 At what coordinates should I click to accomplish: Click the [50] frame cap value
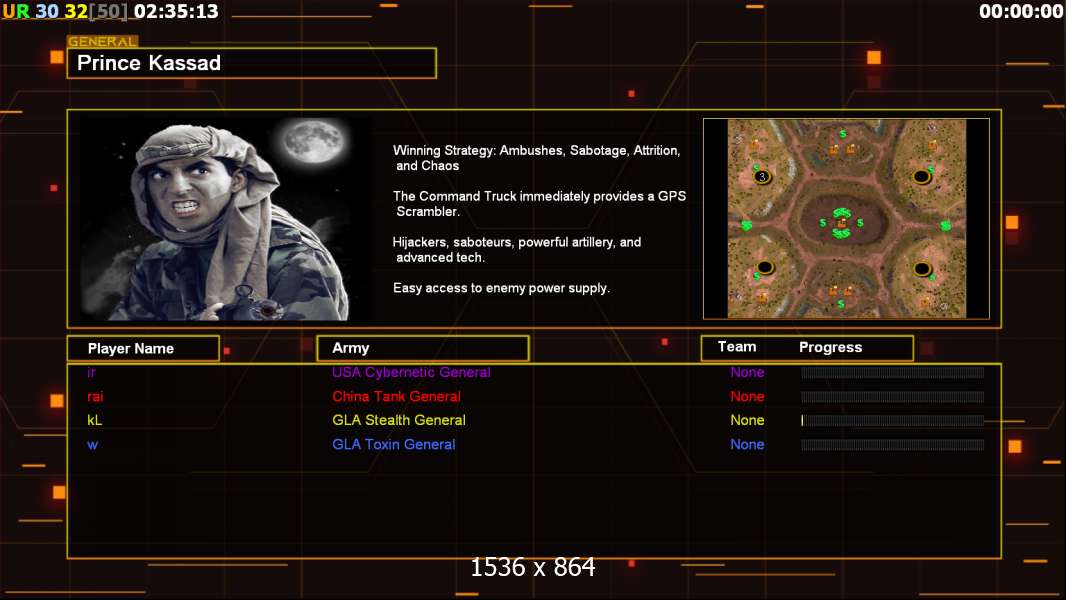(x=108, y=12)
